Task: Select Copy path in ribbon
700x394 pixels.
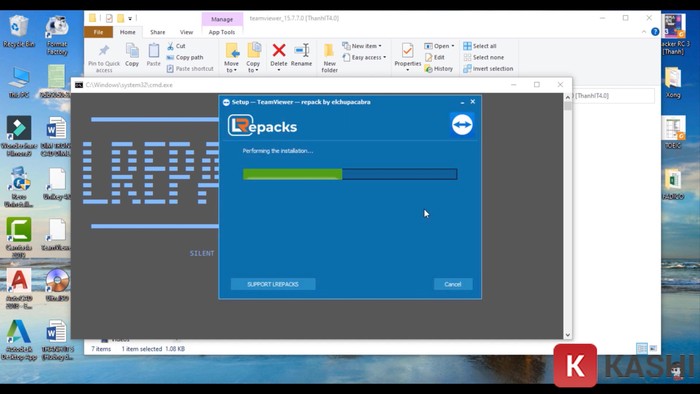Action: coord(185,58)
